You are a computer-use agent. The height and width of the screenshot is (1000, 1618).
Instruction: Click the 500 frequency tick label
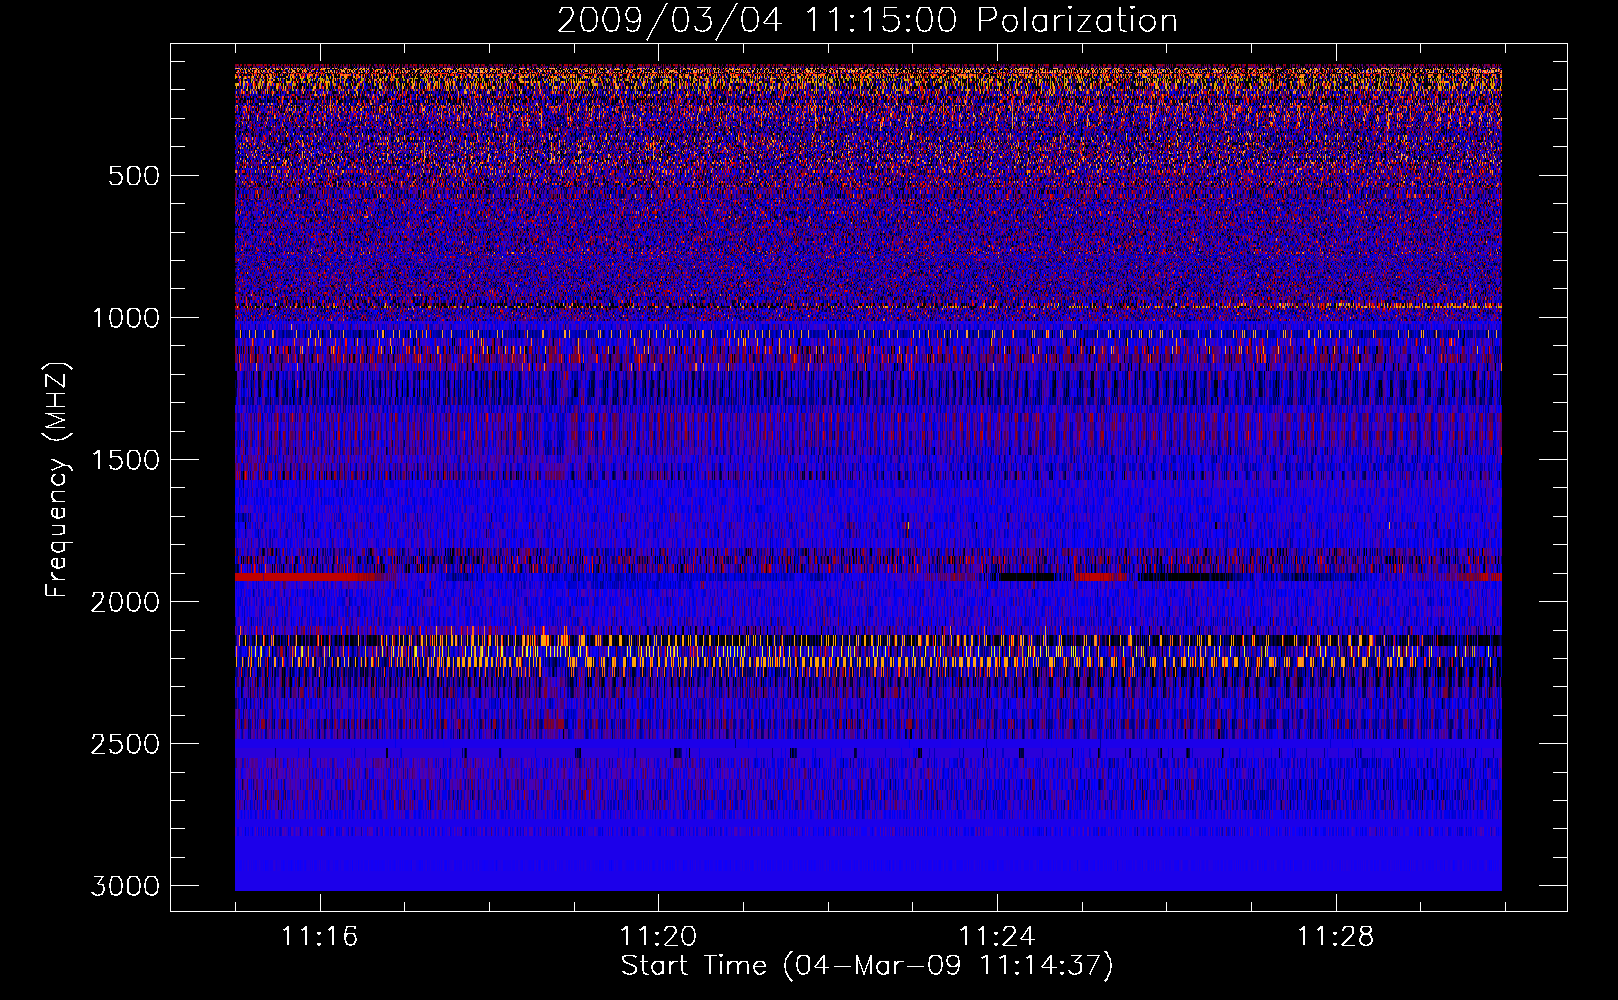pos(134,176)
